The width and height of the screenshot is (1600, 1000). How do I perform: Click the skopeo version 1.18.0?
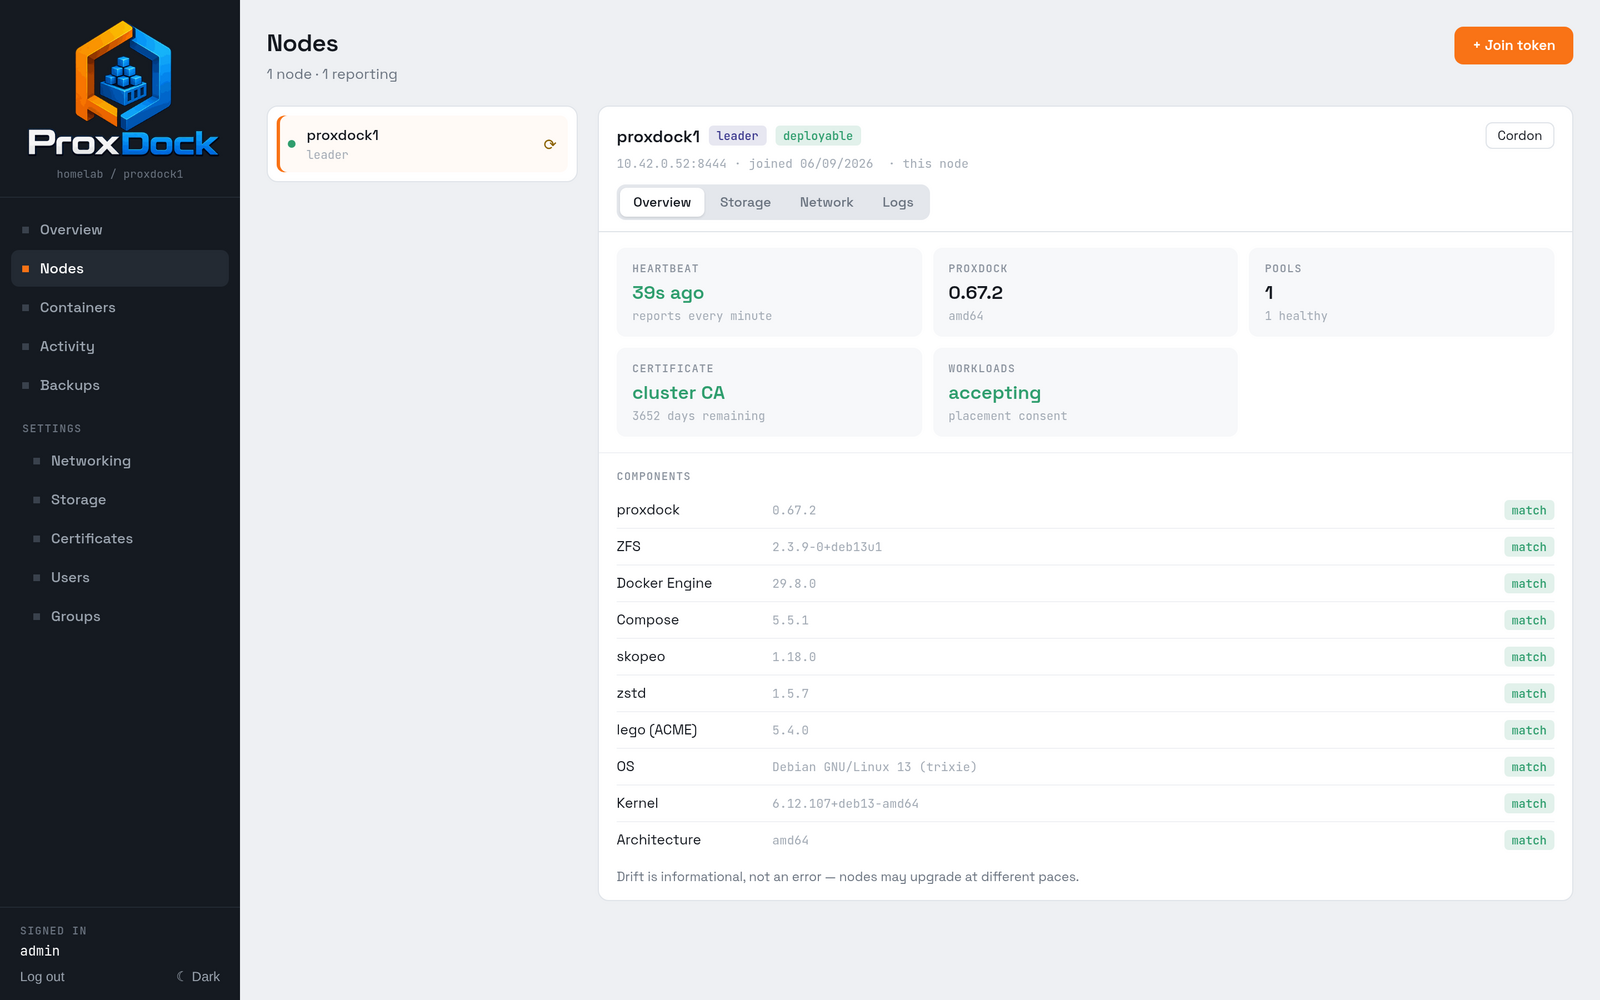[794, 657]
